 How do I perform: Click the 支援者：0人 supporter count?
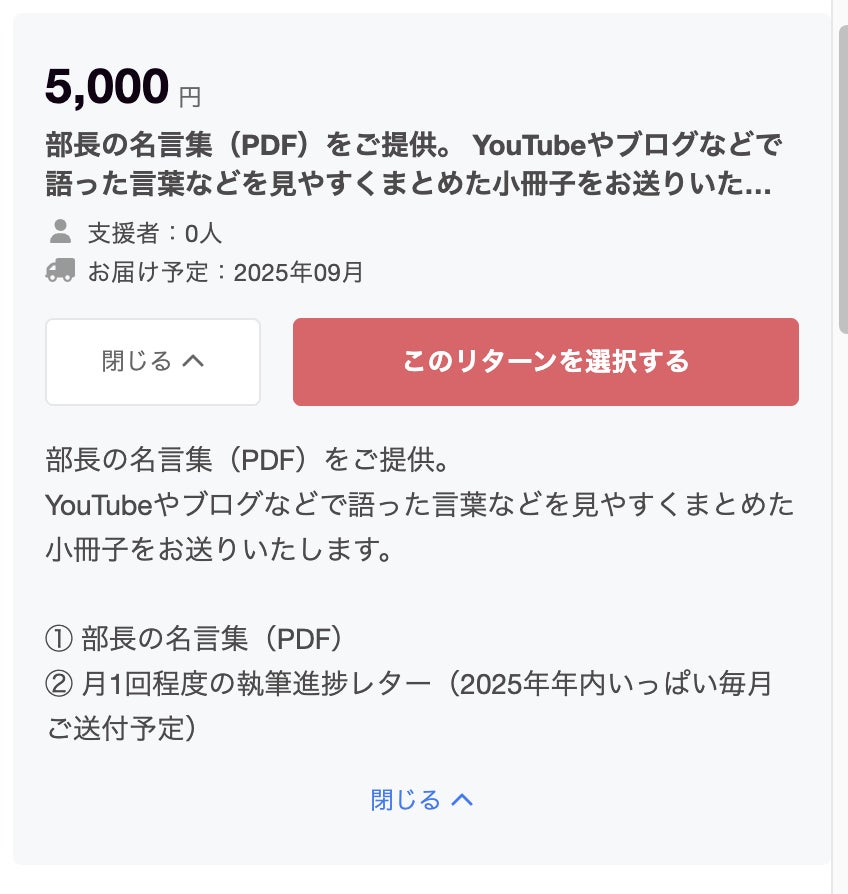tap(155, 234)
